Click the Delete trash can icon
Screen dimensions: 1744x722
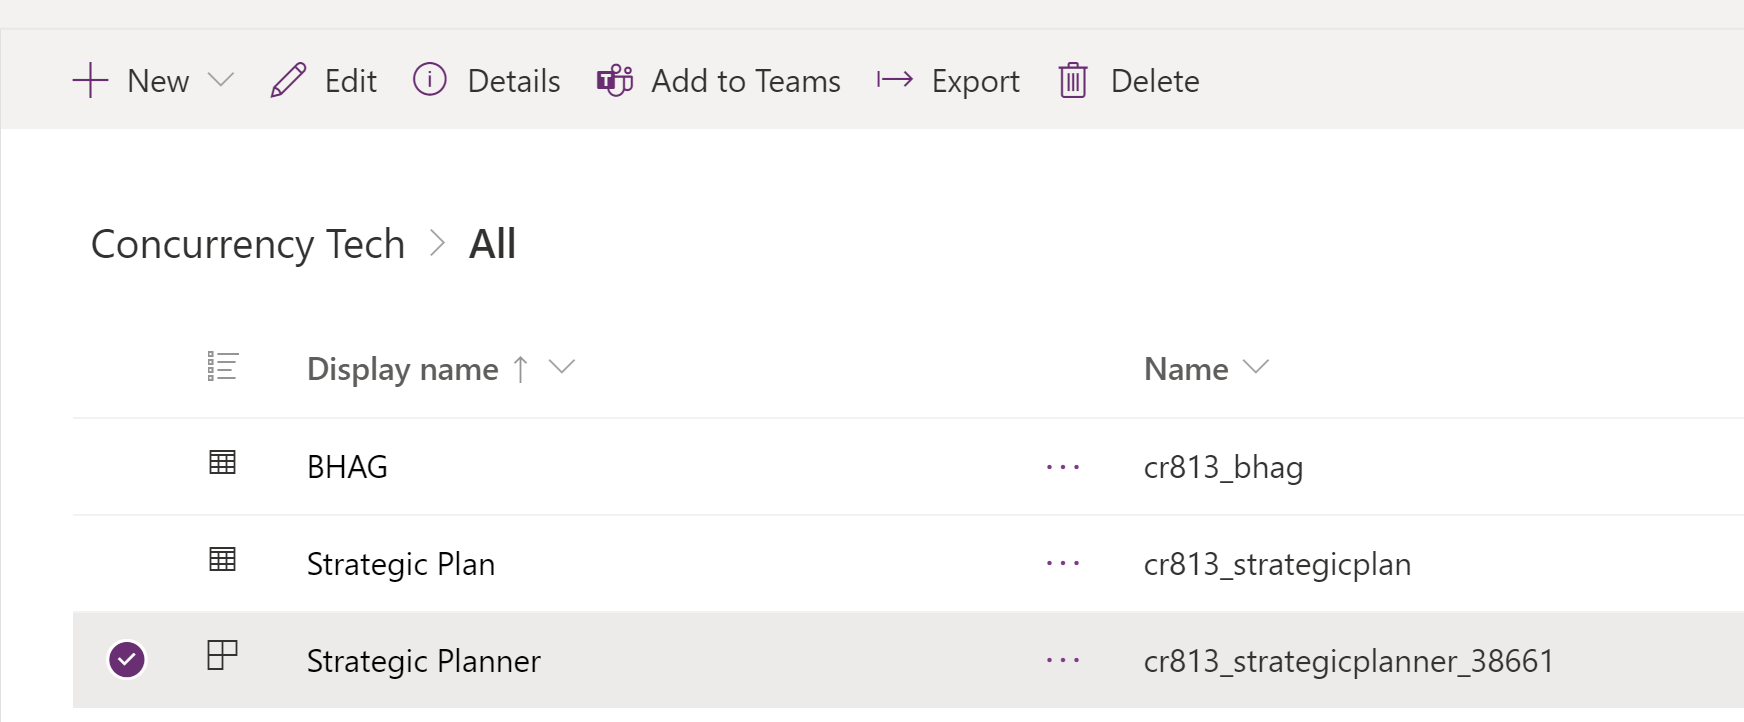tap(1073, 81)
